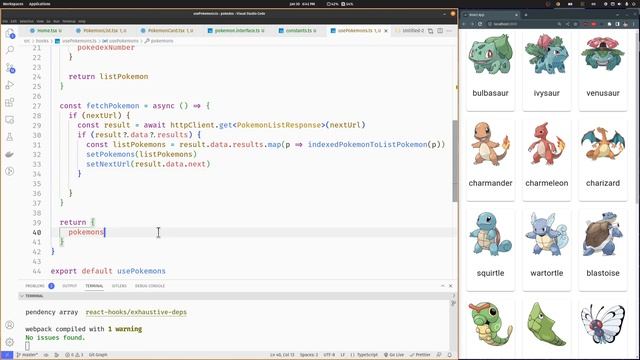Click share icon in browser address bar
The image size is (640, 360).
[x=567, y=24]
